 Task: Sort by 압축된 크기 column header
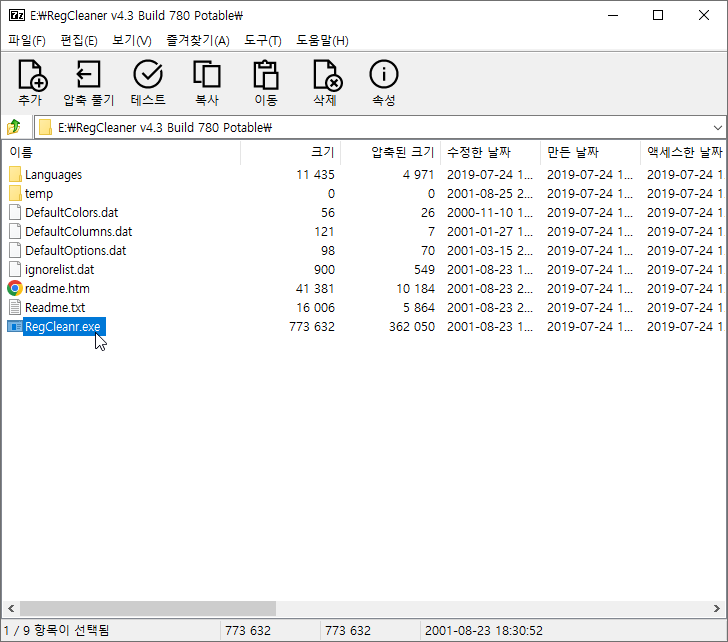click(390, 152)
